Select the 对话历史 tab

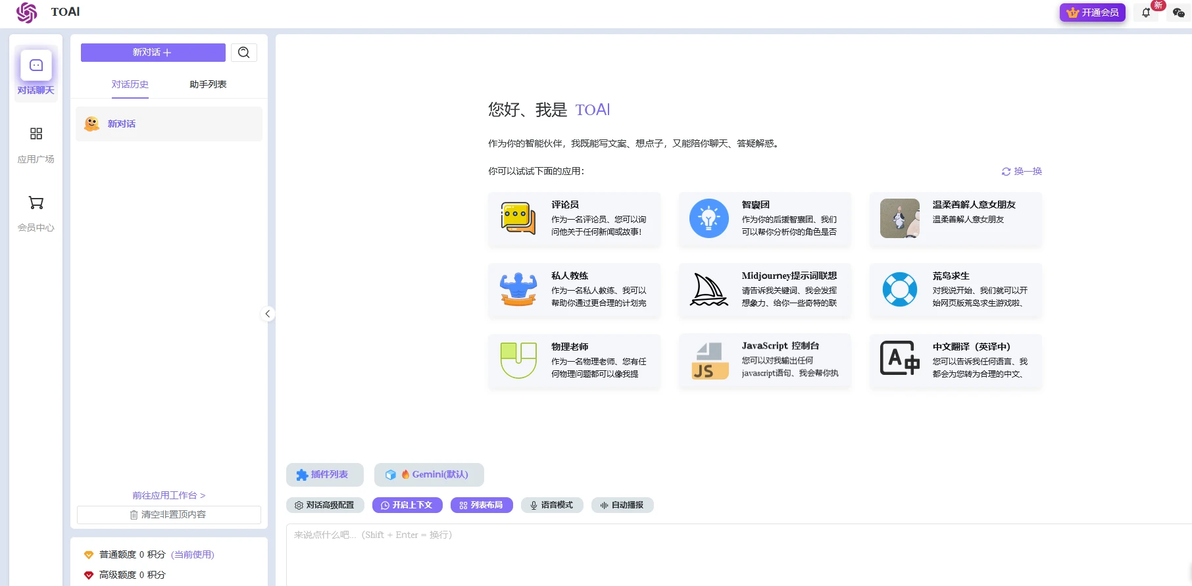click(x=130, y=84)
